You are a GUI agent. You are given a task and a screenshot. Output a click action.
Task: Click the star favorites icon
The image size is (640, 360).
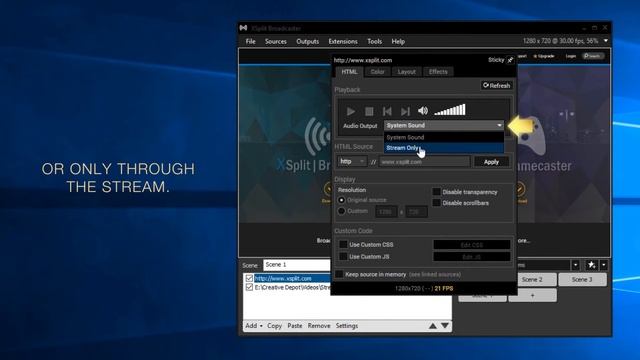pos(591,265)
